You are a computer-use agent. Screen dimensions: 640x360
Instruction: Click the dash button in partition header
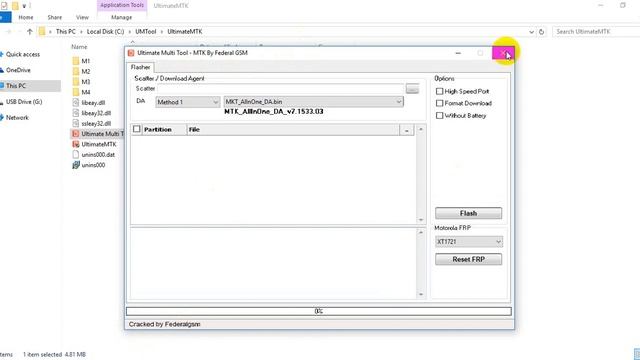(x=407, y=130)
